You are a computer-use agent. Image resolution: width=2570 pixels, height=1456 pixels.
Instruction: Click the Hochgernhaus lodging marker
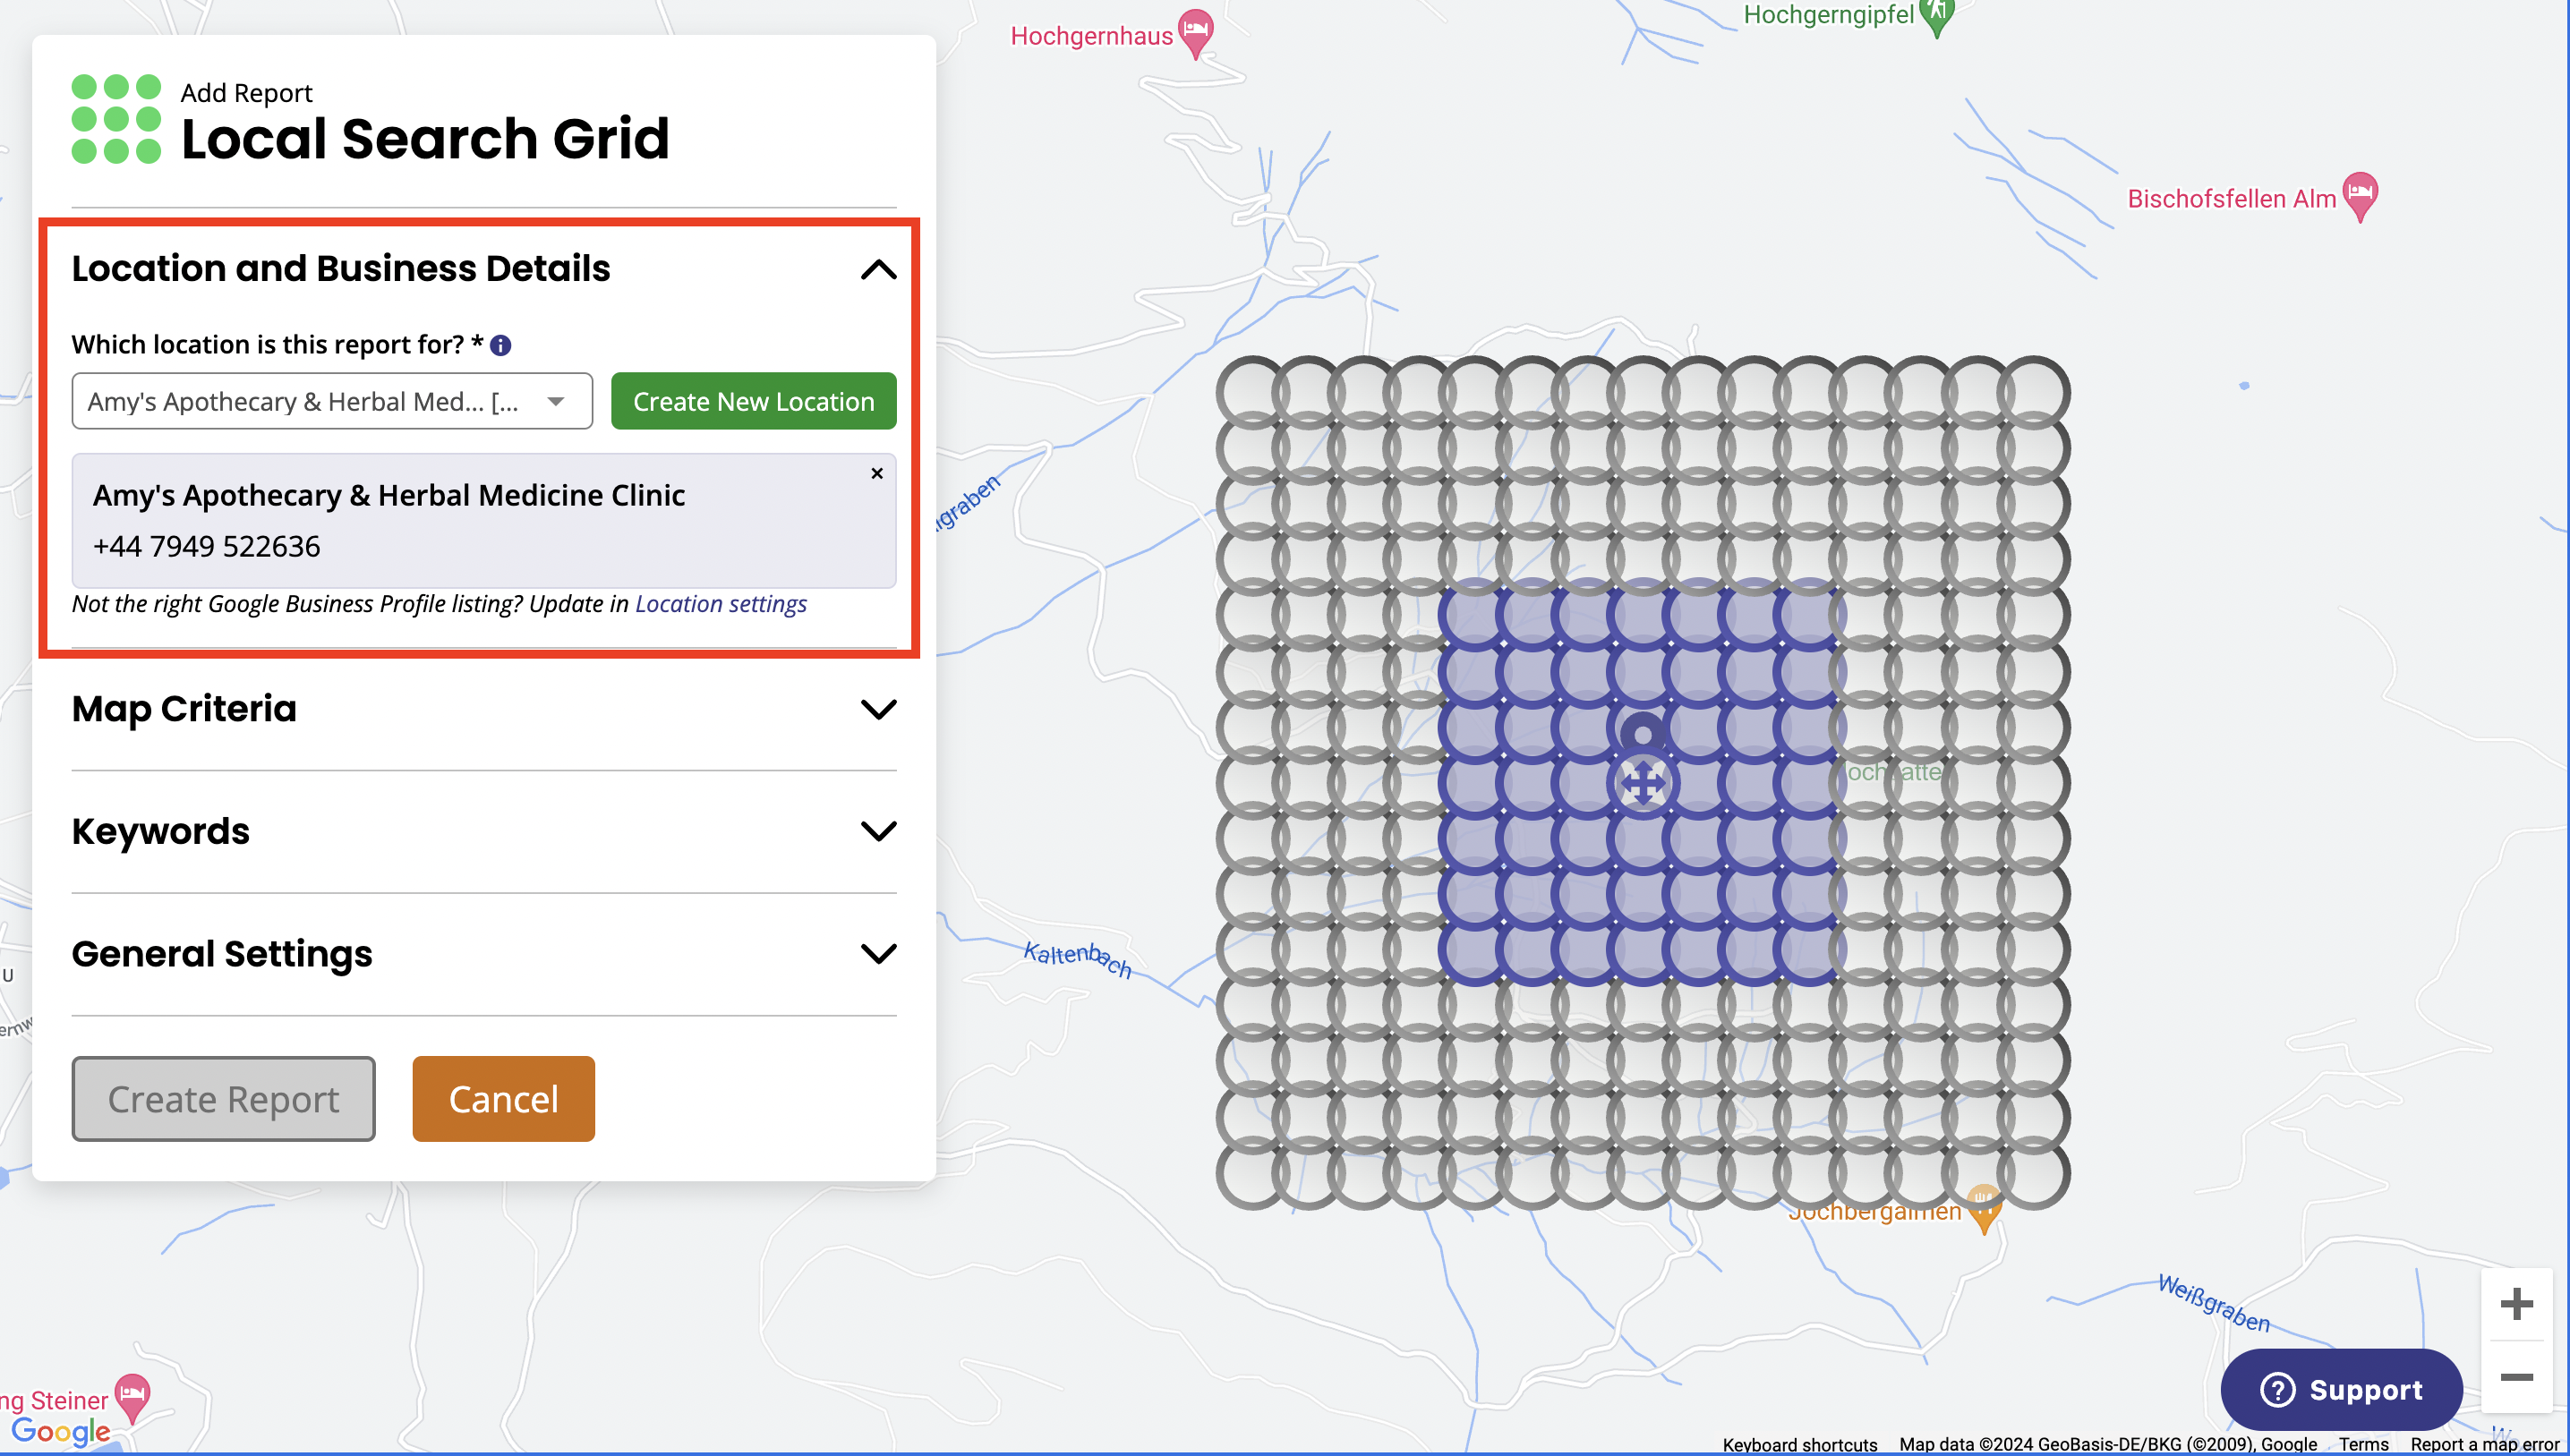tap(1195, 30)
